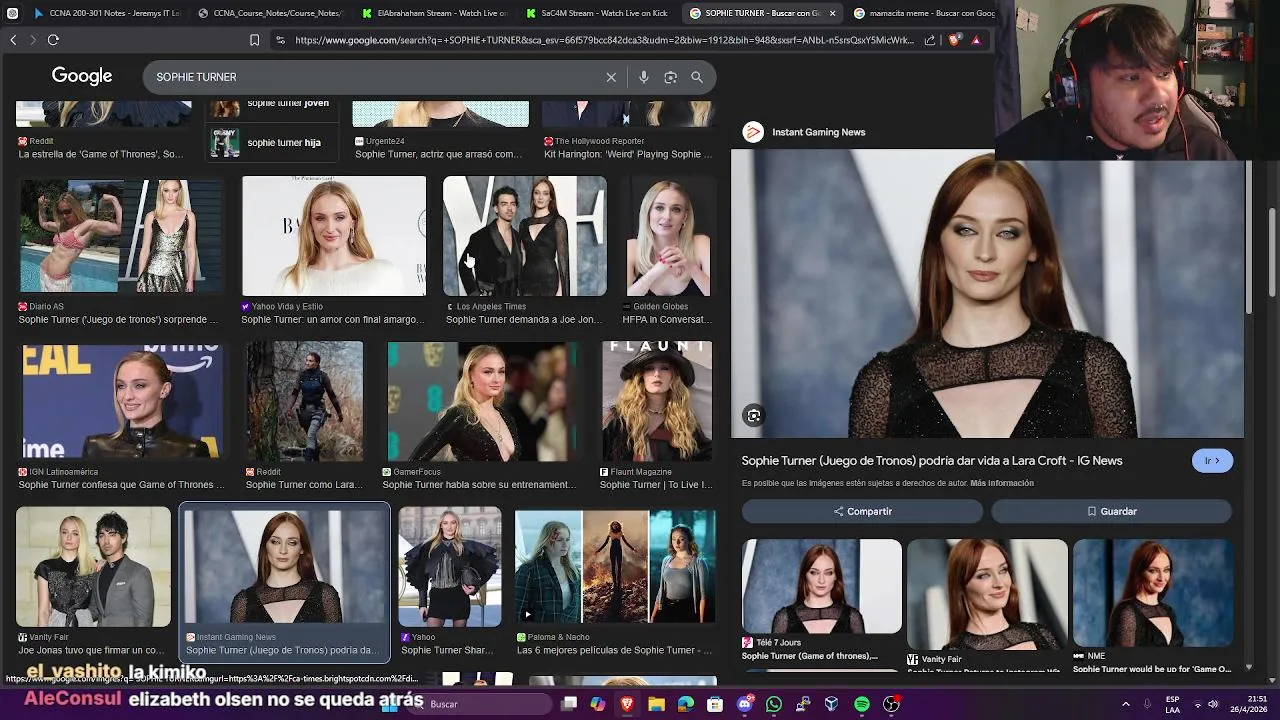Open 'Más información' copyright link

(1002, 483)
